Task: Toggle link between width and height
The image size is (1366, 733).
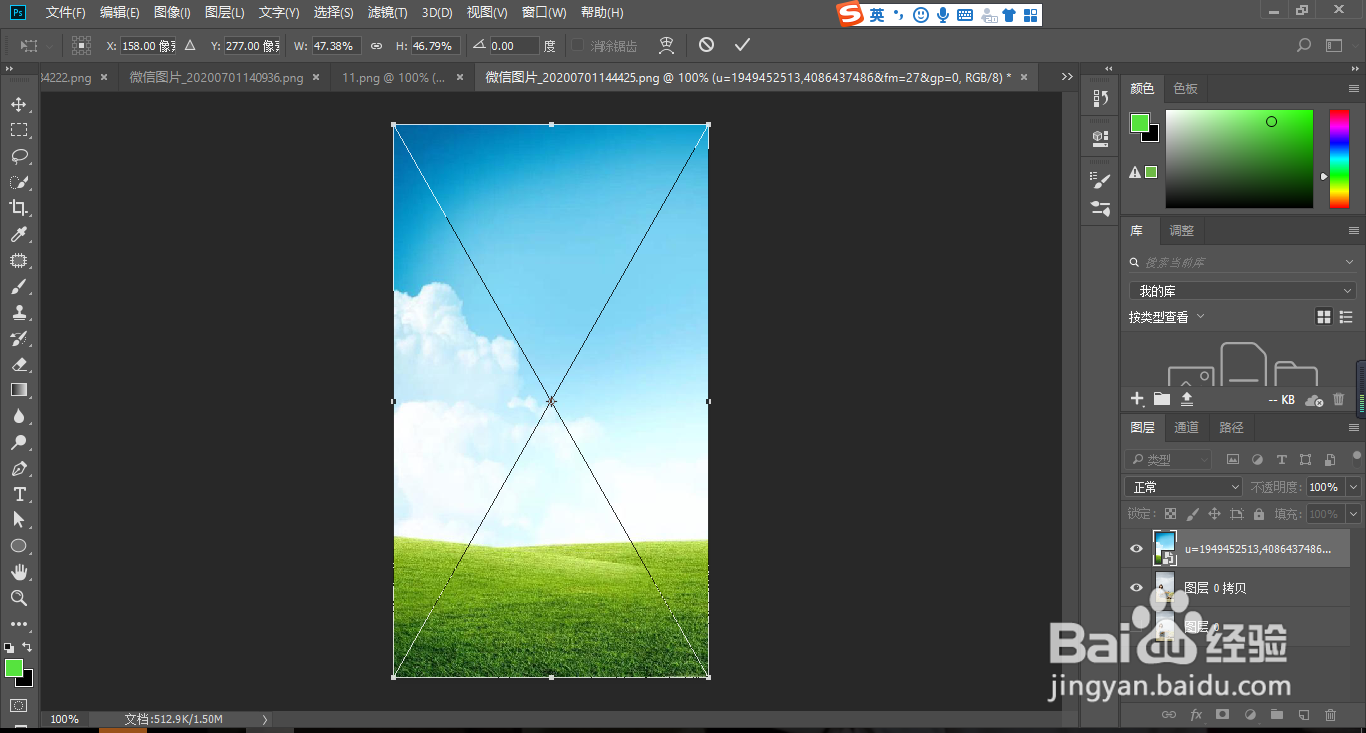Action: click(x=376, y=46)
